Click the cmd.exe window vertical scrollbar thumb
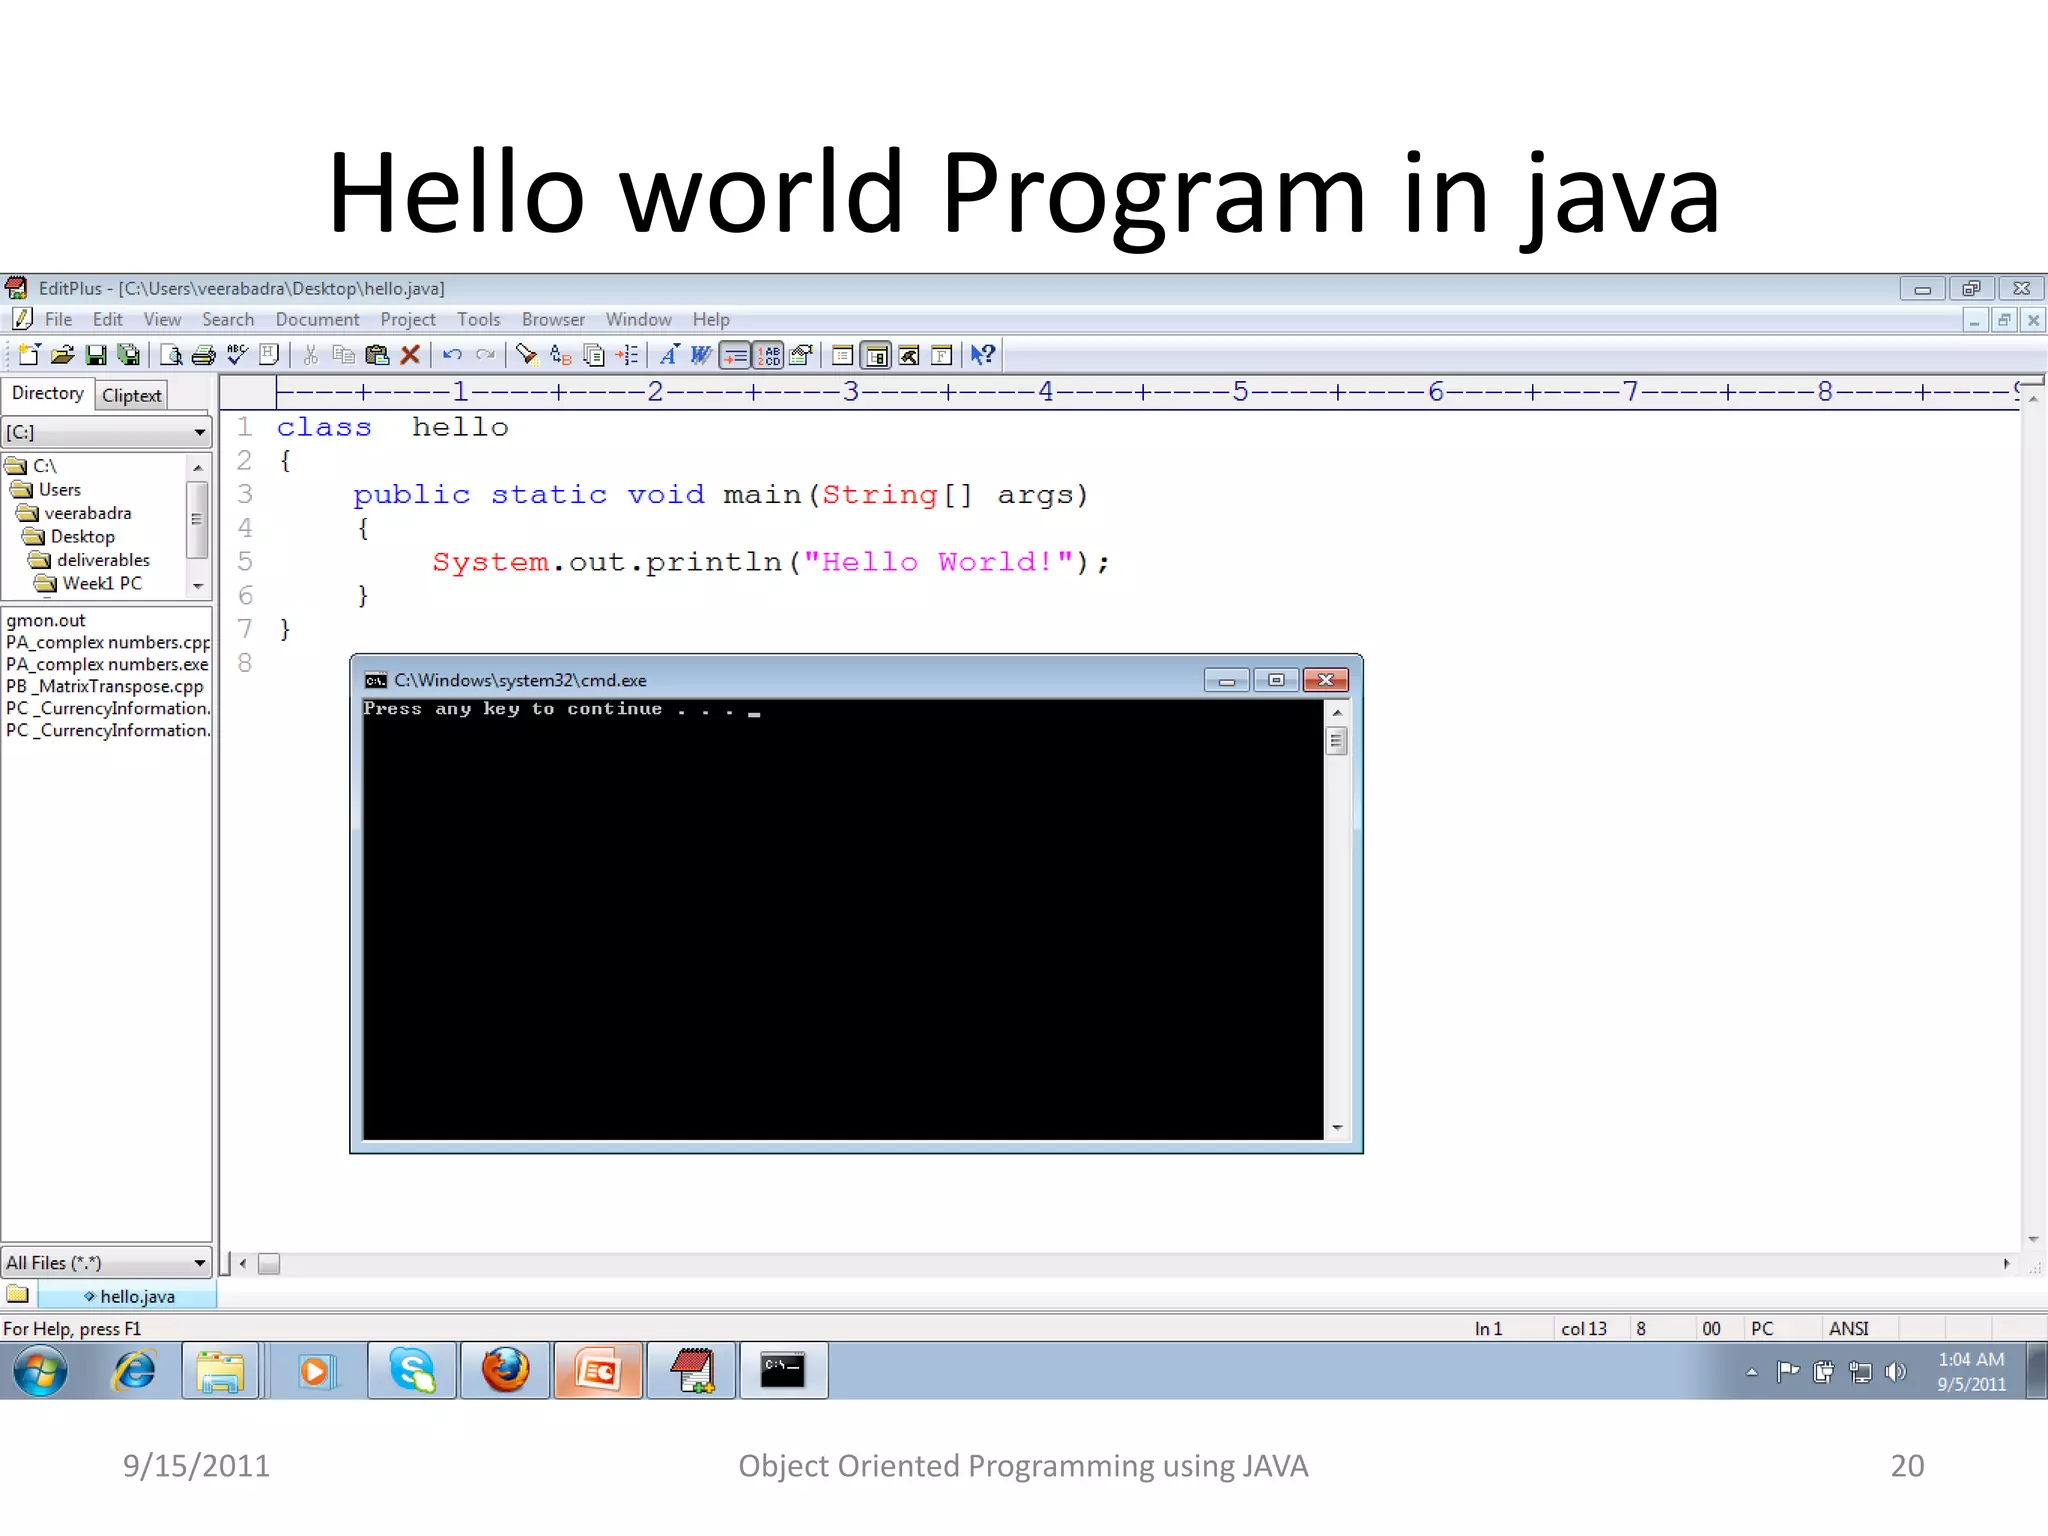The width and height of the screenshot is (2048, 1536). (x=1336, y=741)
